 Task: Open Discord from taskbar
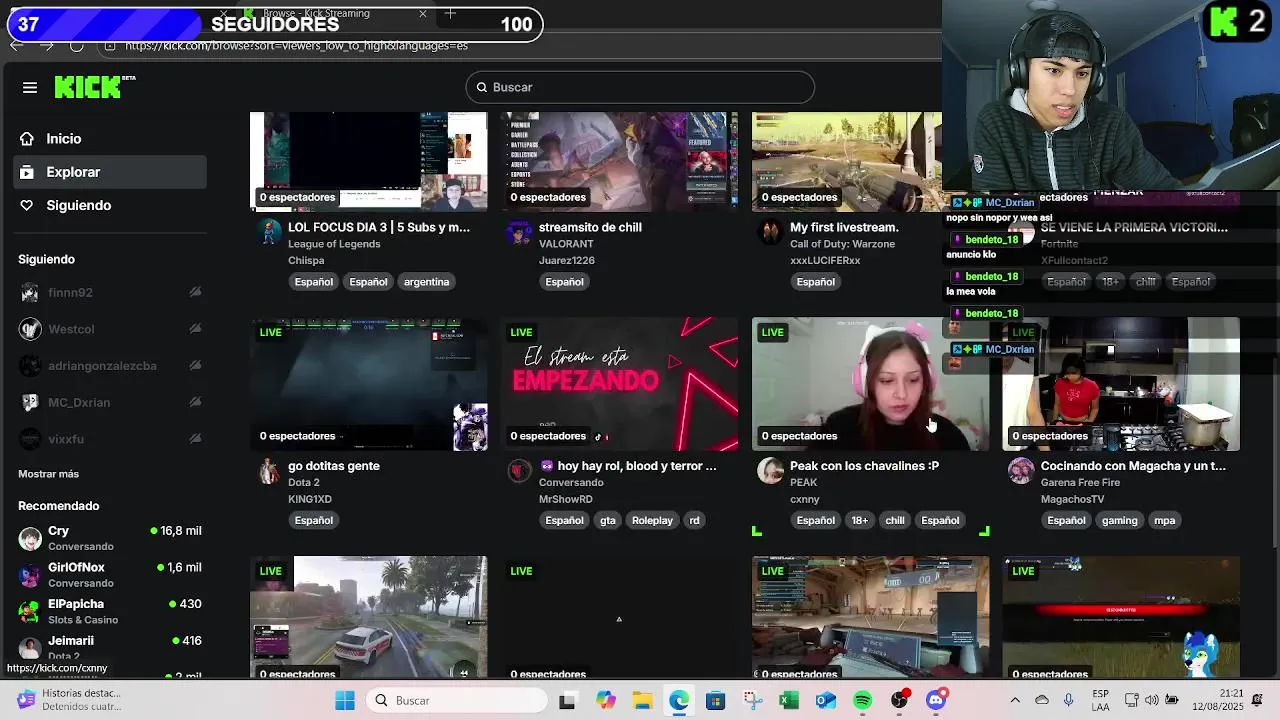(936, 701)
